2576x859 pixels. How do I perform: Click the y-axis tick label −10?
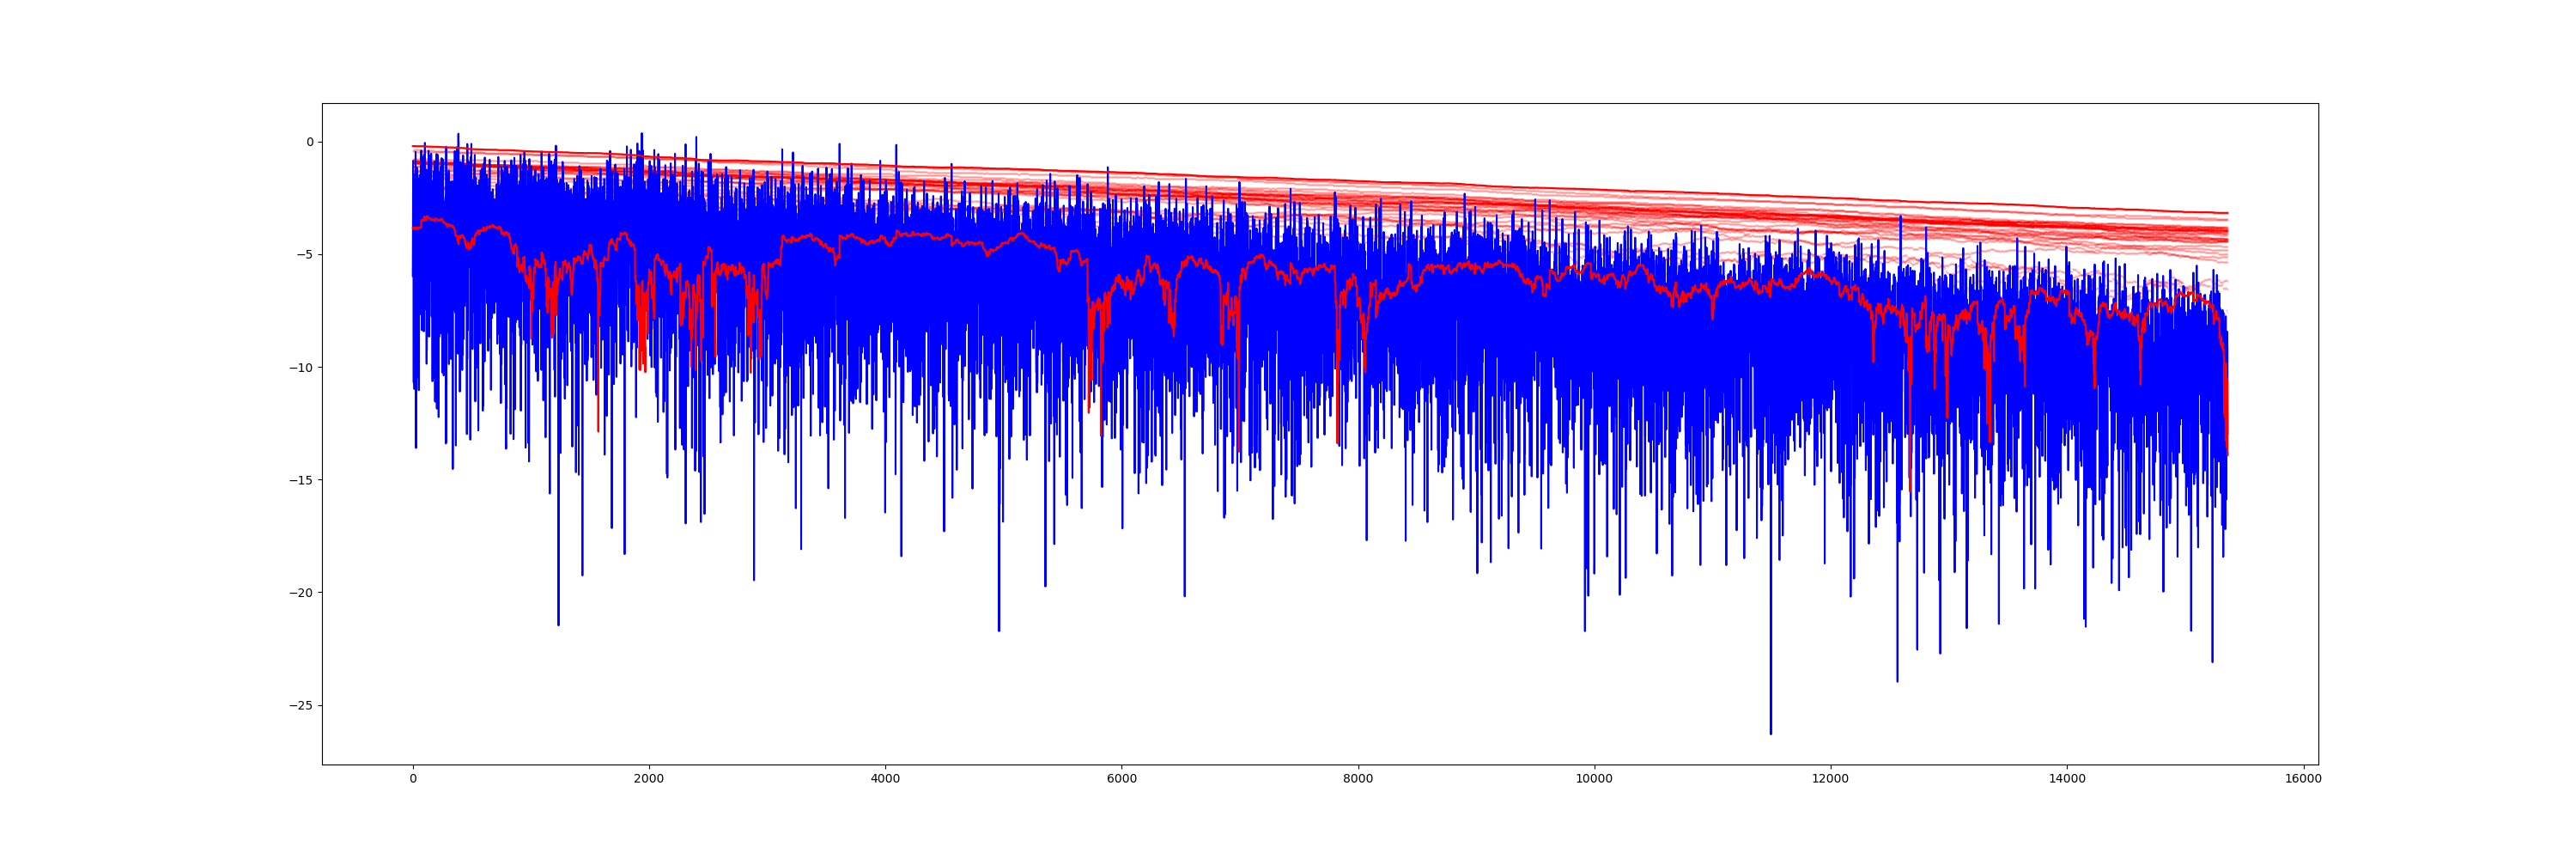(x=301, y=368)
